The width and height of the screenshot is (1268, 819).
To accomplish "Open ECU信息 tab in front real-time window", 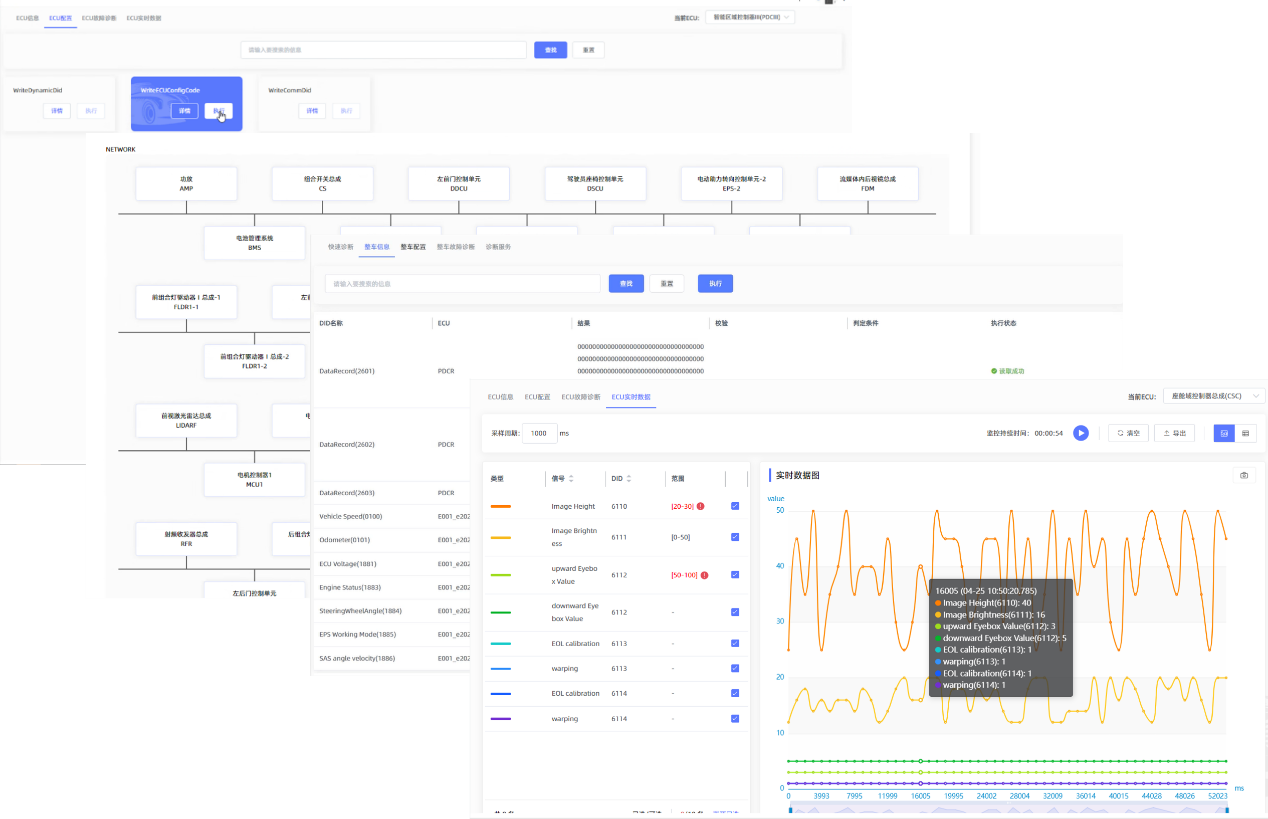I will [500, 397].
